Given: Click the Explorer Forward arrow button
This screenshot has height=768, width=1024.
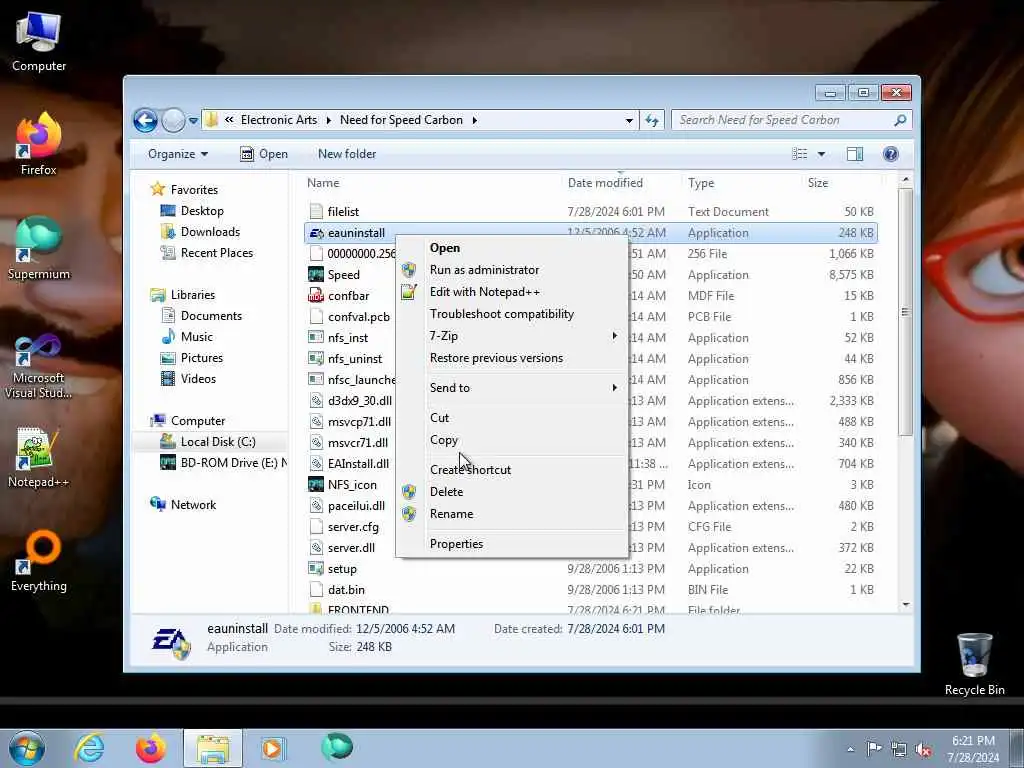Looking at the screenshot, I should pos(173,120).
